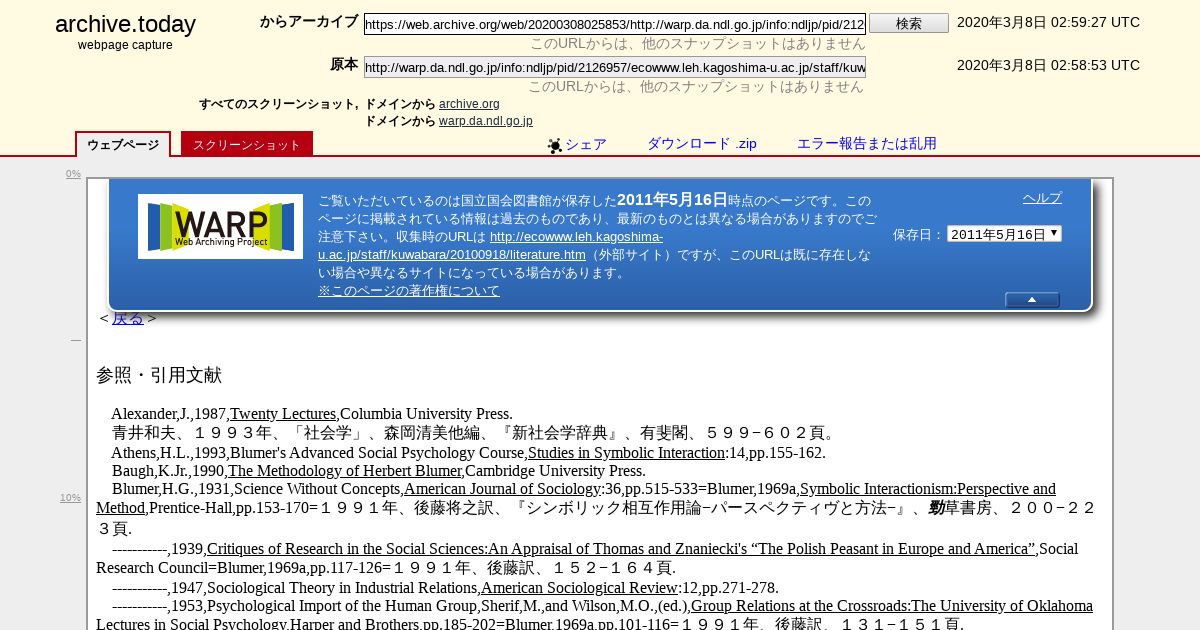The image size is (1200, 630).
Task: Click the webpage capture subtitle
Action: pos(125,45)
